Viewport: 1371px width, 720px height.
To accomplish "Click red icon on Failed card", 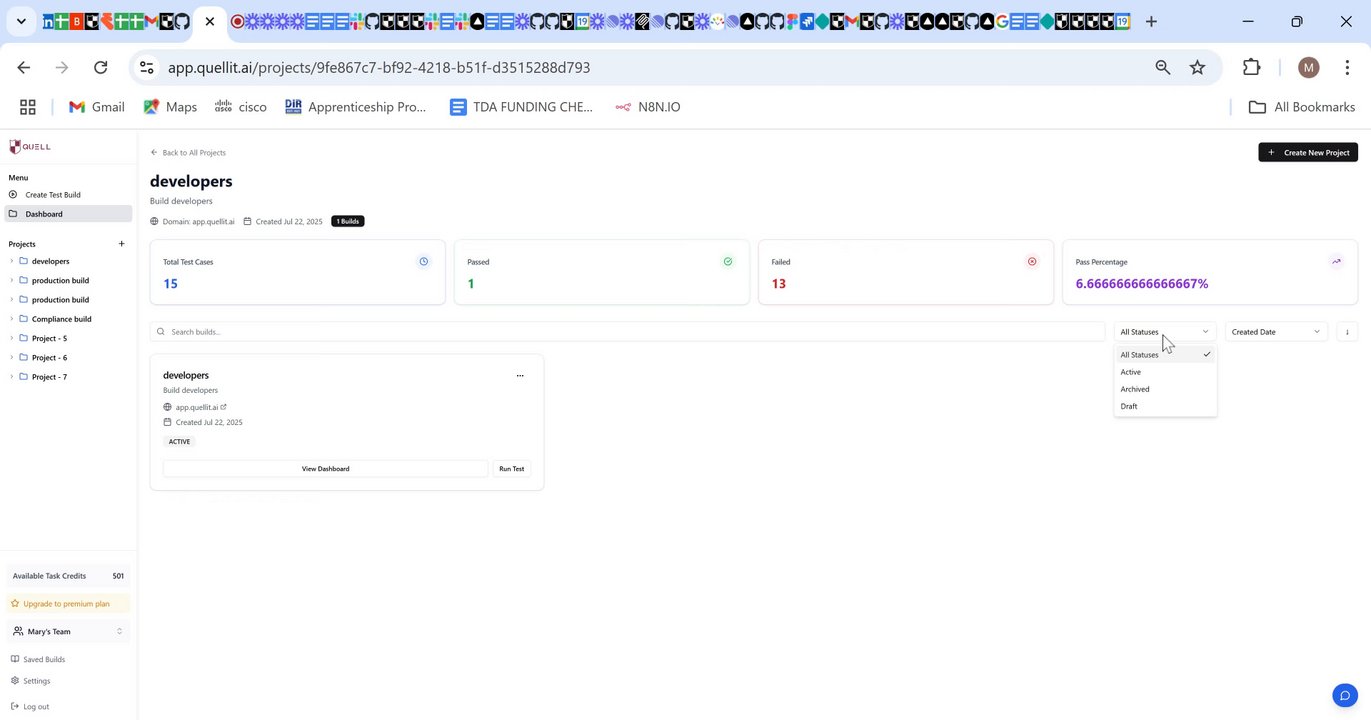I will click(1032, 262).
